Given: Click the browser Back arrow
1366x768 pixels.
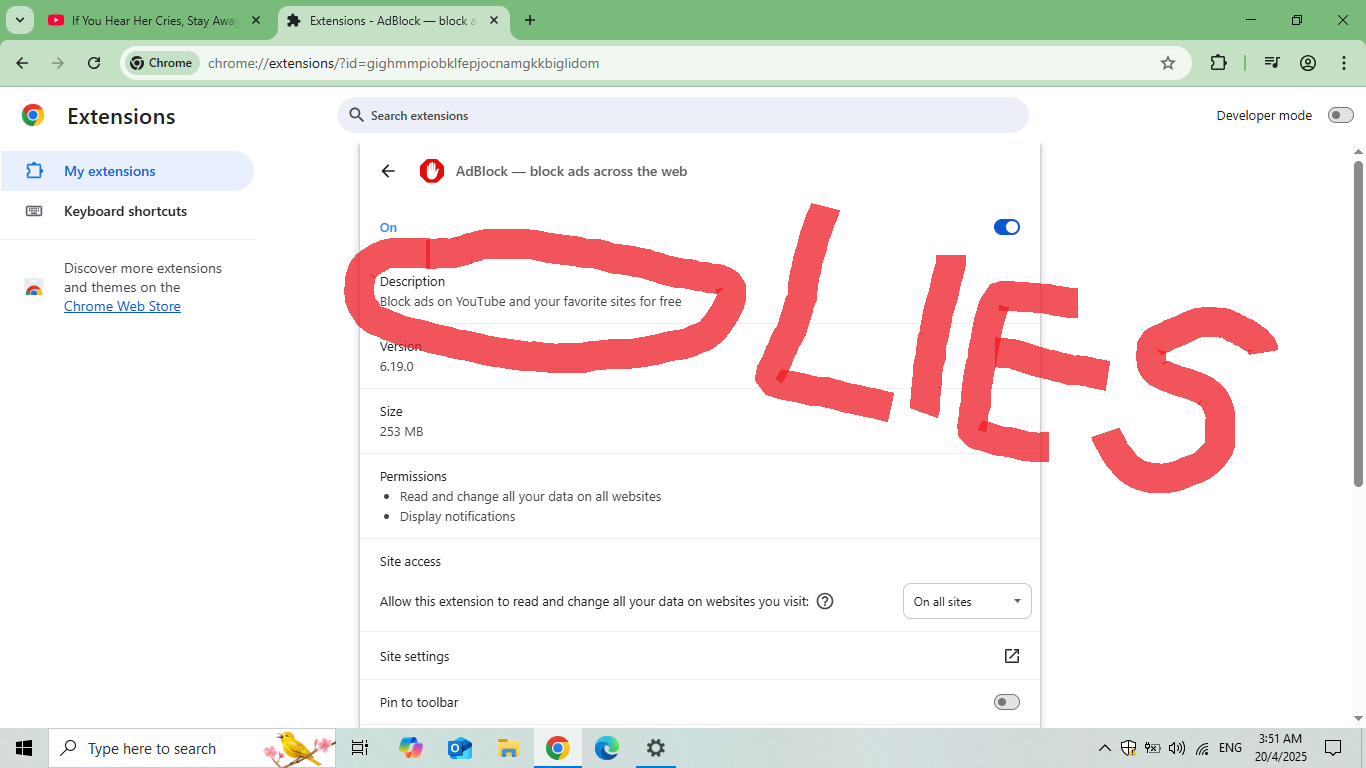Looking at the screenshot, I should [x=22, y=63].
